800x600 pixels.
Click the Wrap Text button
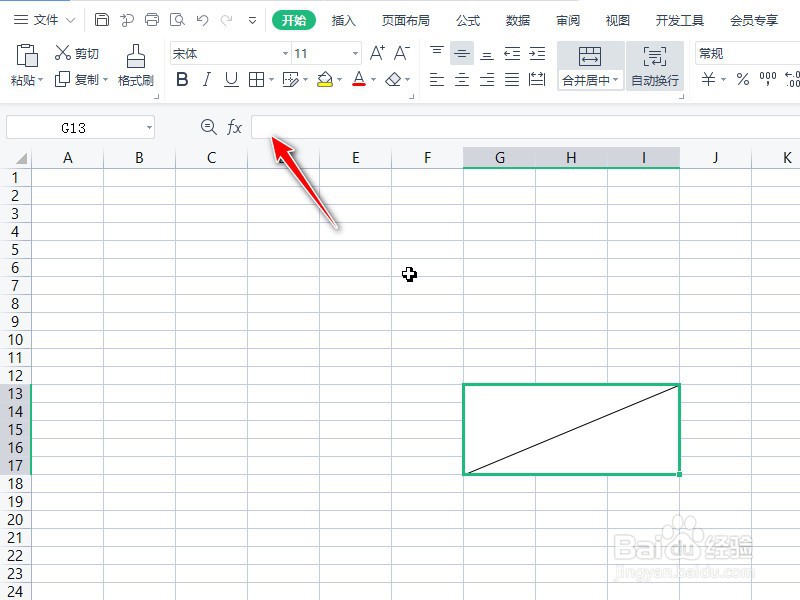tap(655, 66)
